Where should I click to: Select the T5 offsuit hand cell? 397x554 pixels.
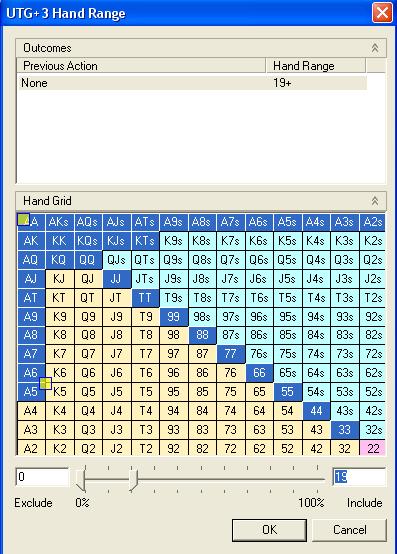(145, 392)
